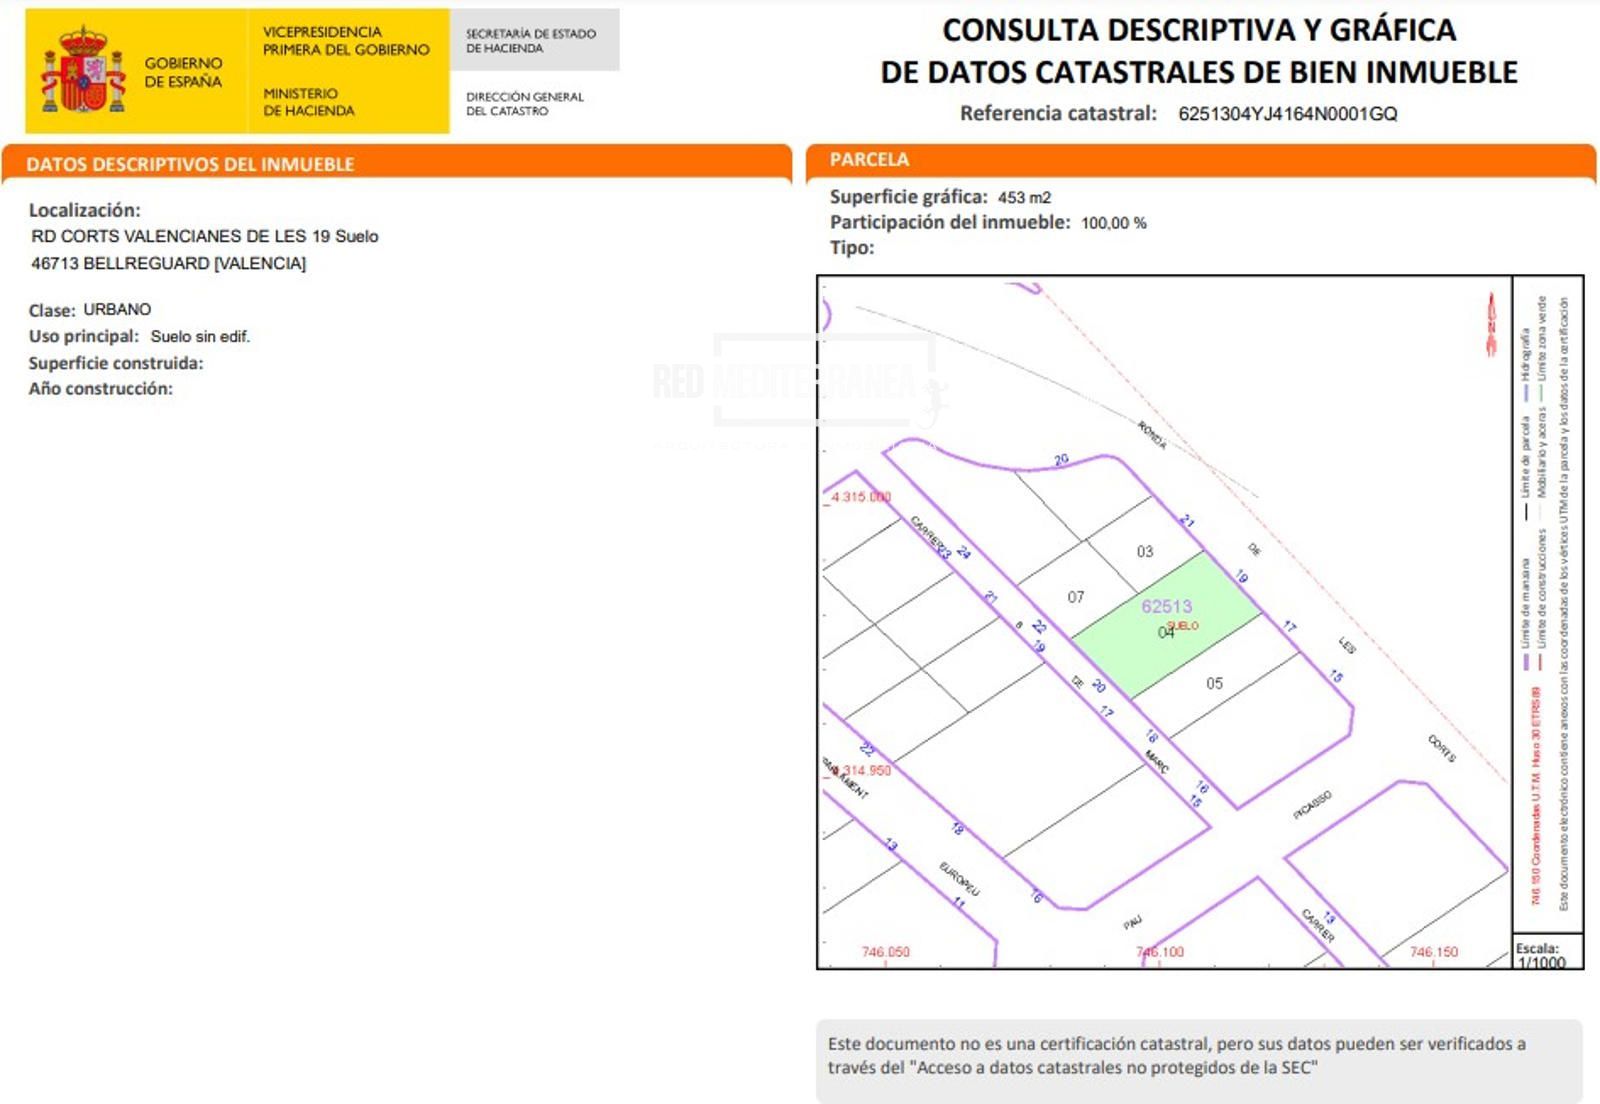Viewport: 1600px width, 1104px height.
Task: Click the 453 m2 graphic surface value
Action: coord(1024,198)
